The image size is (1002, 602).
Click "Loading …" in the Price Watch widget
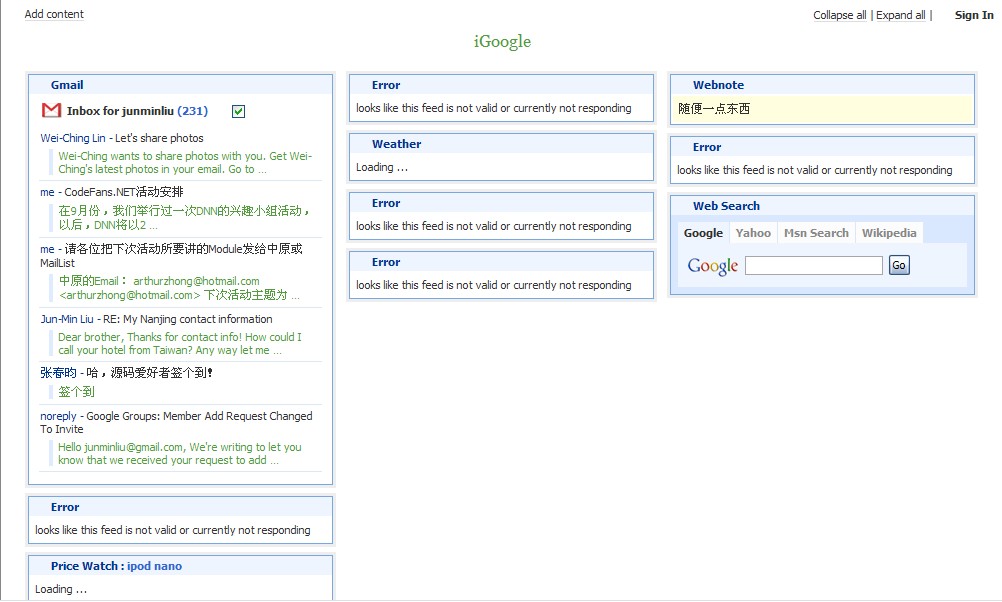61,589
